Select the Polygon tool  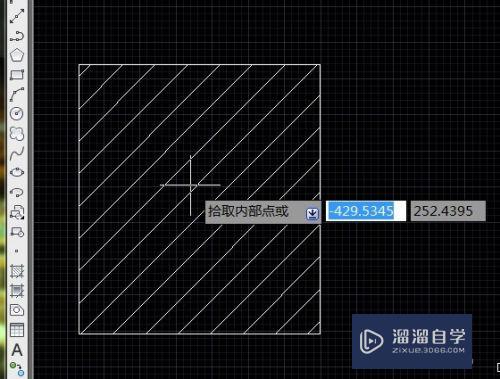17,55
